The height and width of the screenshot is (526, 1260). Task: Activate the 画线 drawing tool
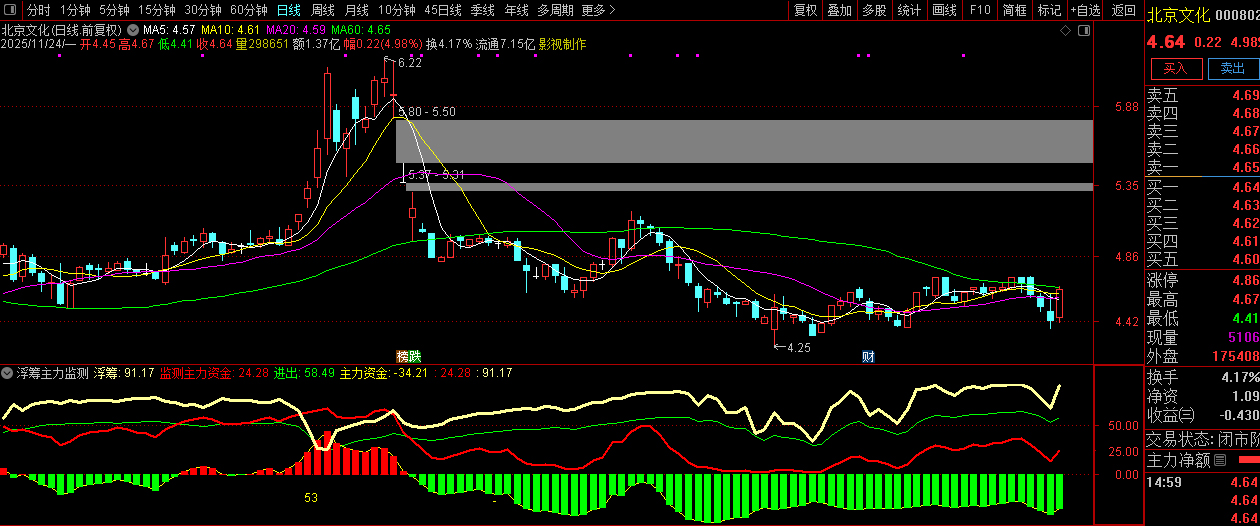[x=944, y=10]
